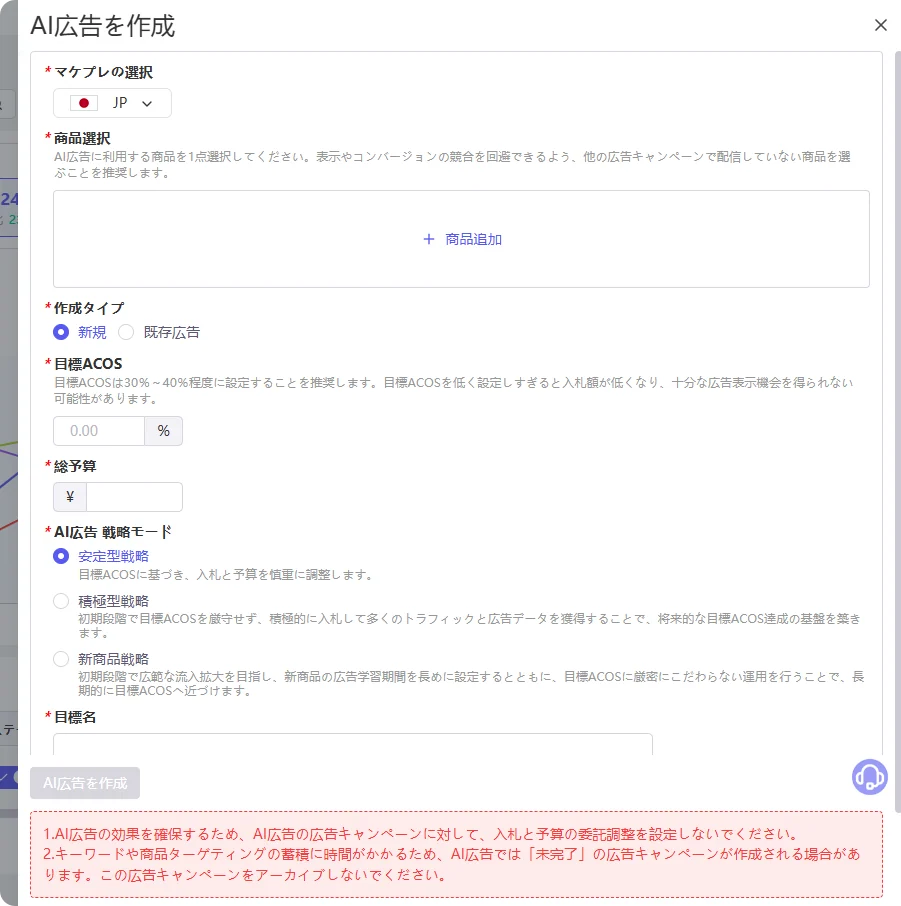Focus the 総予算 yen field
This screenshot has width=901, height=906.
pos(134,497)
